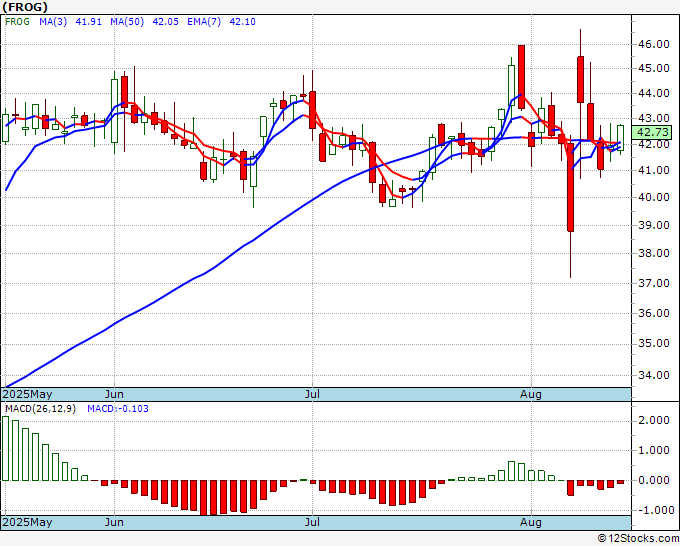Click Jul on the MACD time axis

pyautogui.click(x=312, y=522)
